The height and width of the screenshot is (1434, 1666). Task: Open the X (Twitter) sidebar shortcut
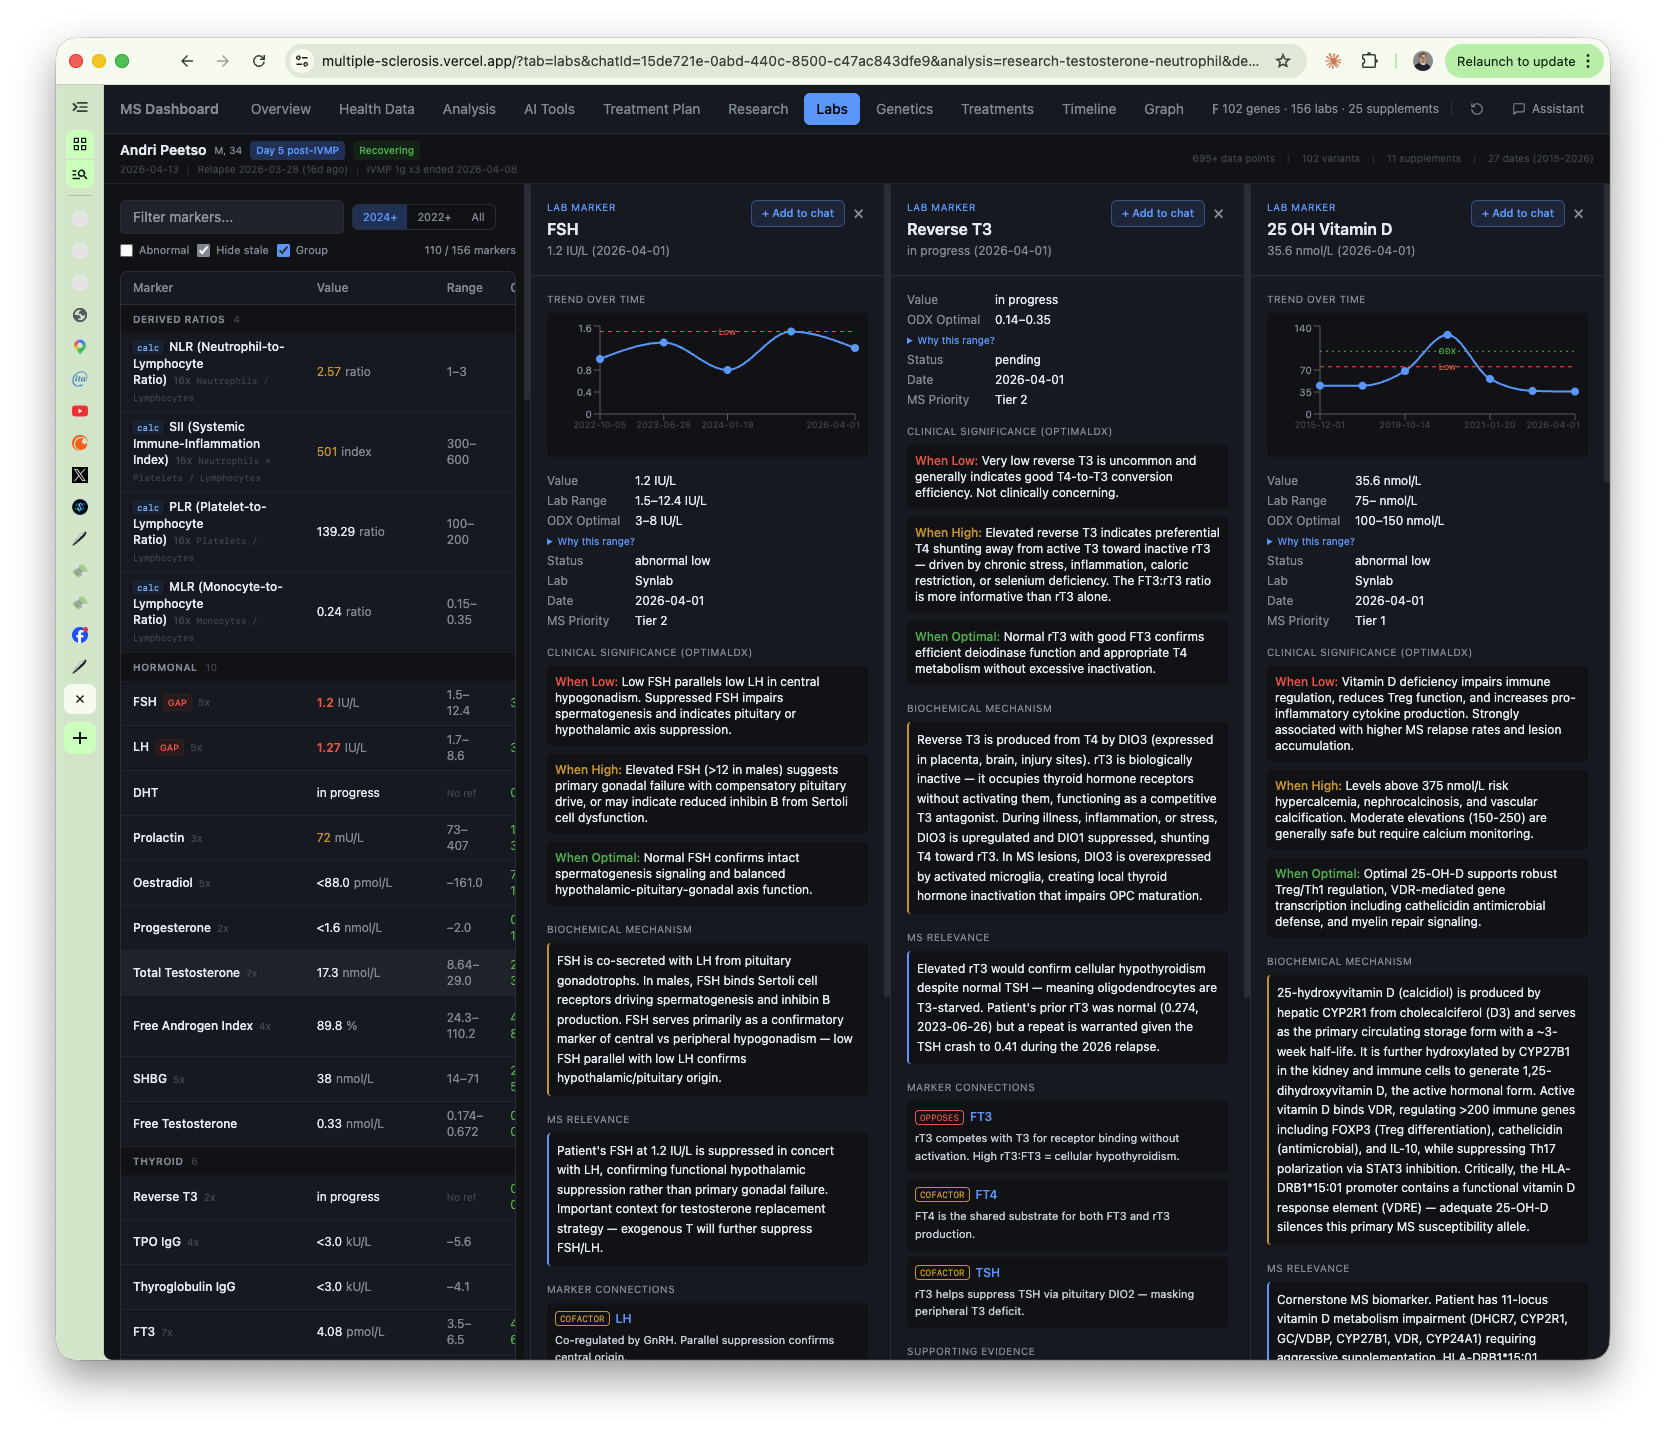pos(80,475)
